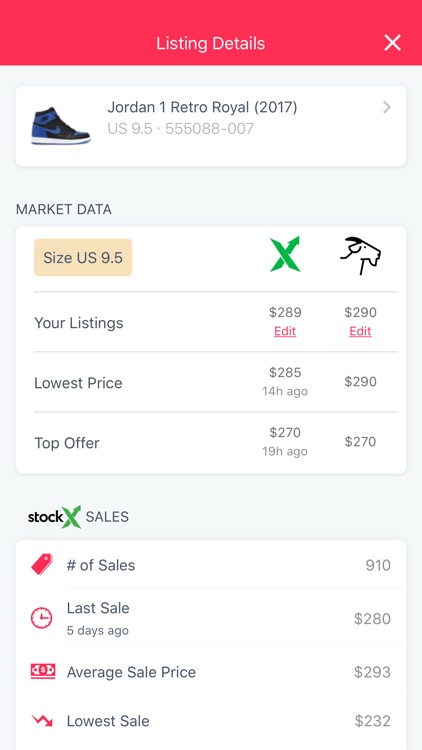Edit the $289 StockX listing
422x750 pixels.
click(285, 331)
